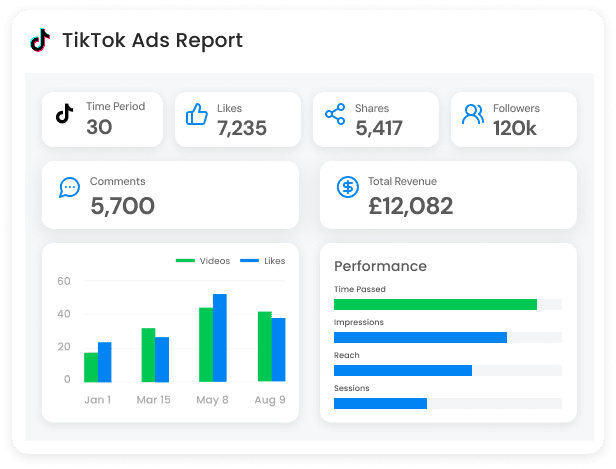Image resolution: width=616 pixels, height=469 pixels.
Task: Click the Shares label
Action: coord(372,108)
